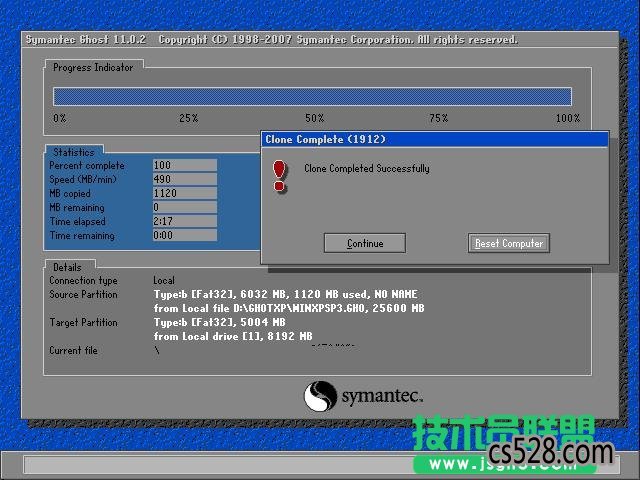The image size is (640, 480).
Task: Click the 100% progress scale label
Action: (568, 118)
